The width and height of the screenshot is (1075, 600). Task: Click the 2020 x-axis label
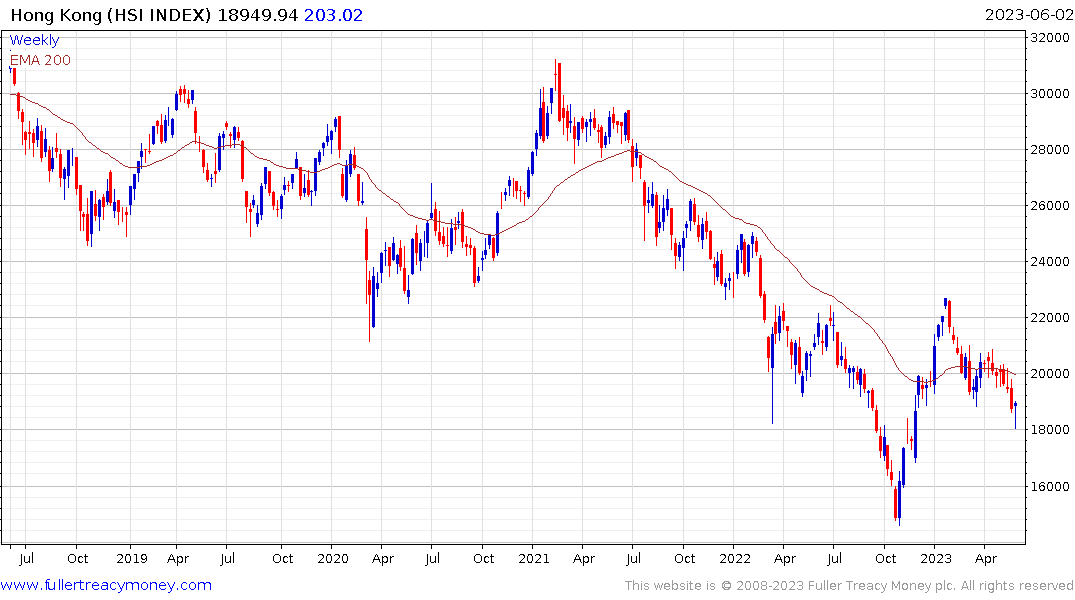tap(333, 558)
